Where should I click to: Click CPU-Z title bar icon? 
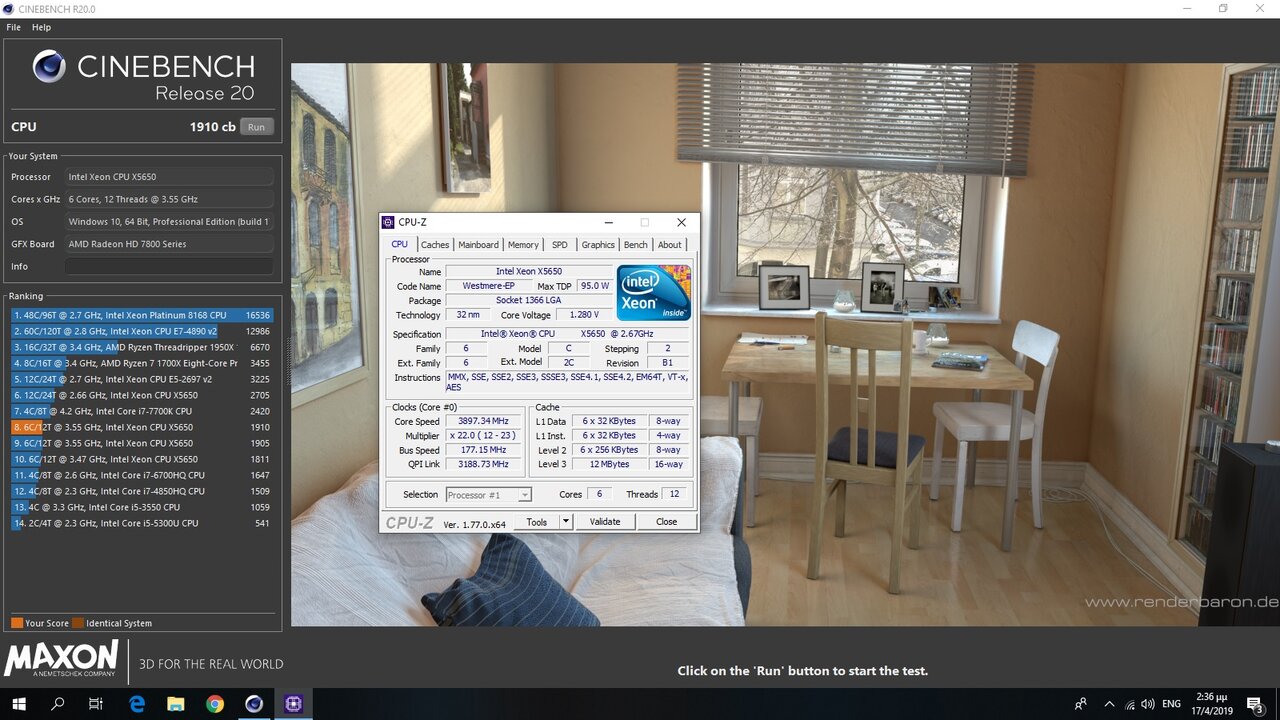click(388, 222)
